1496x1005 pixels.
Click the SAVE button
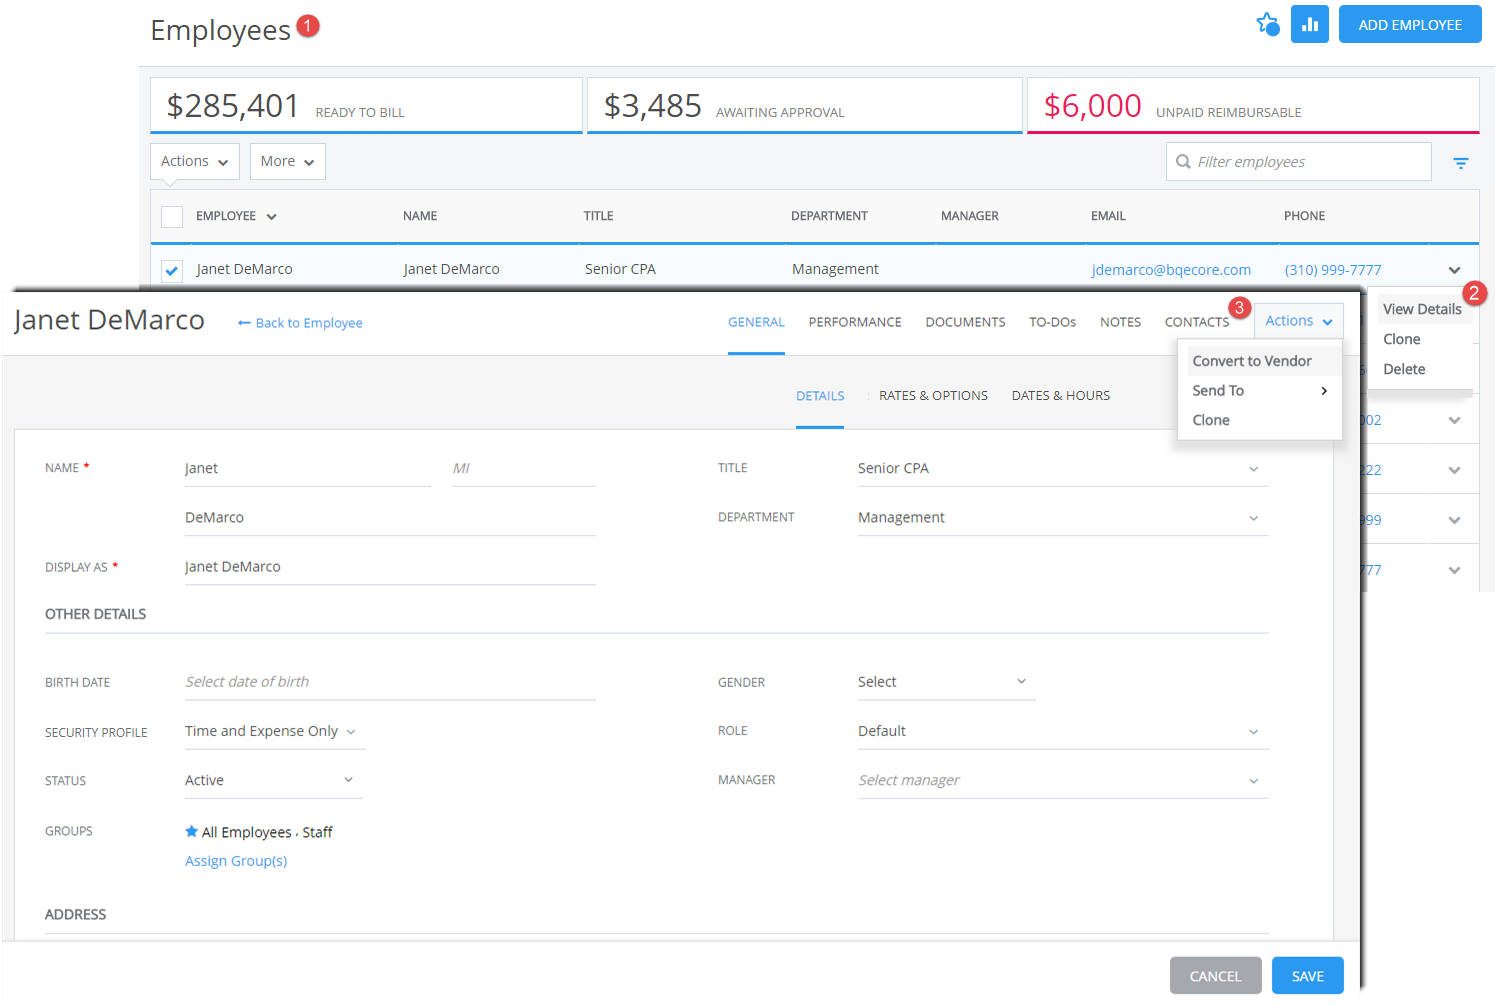pyautogui.click(x=1307, y=976)
